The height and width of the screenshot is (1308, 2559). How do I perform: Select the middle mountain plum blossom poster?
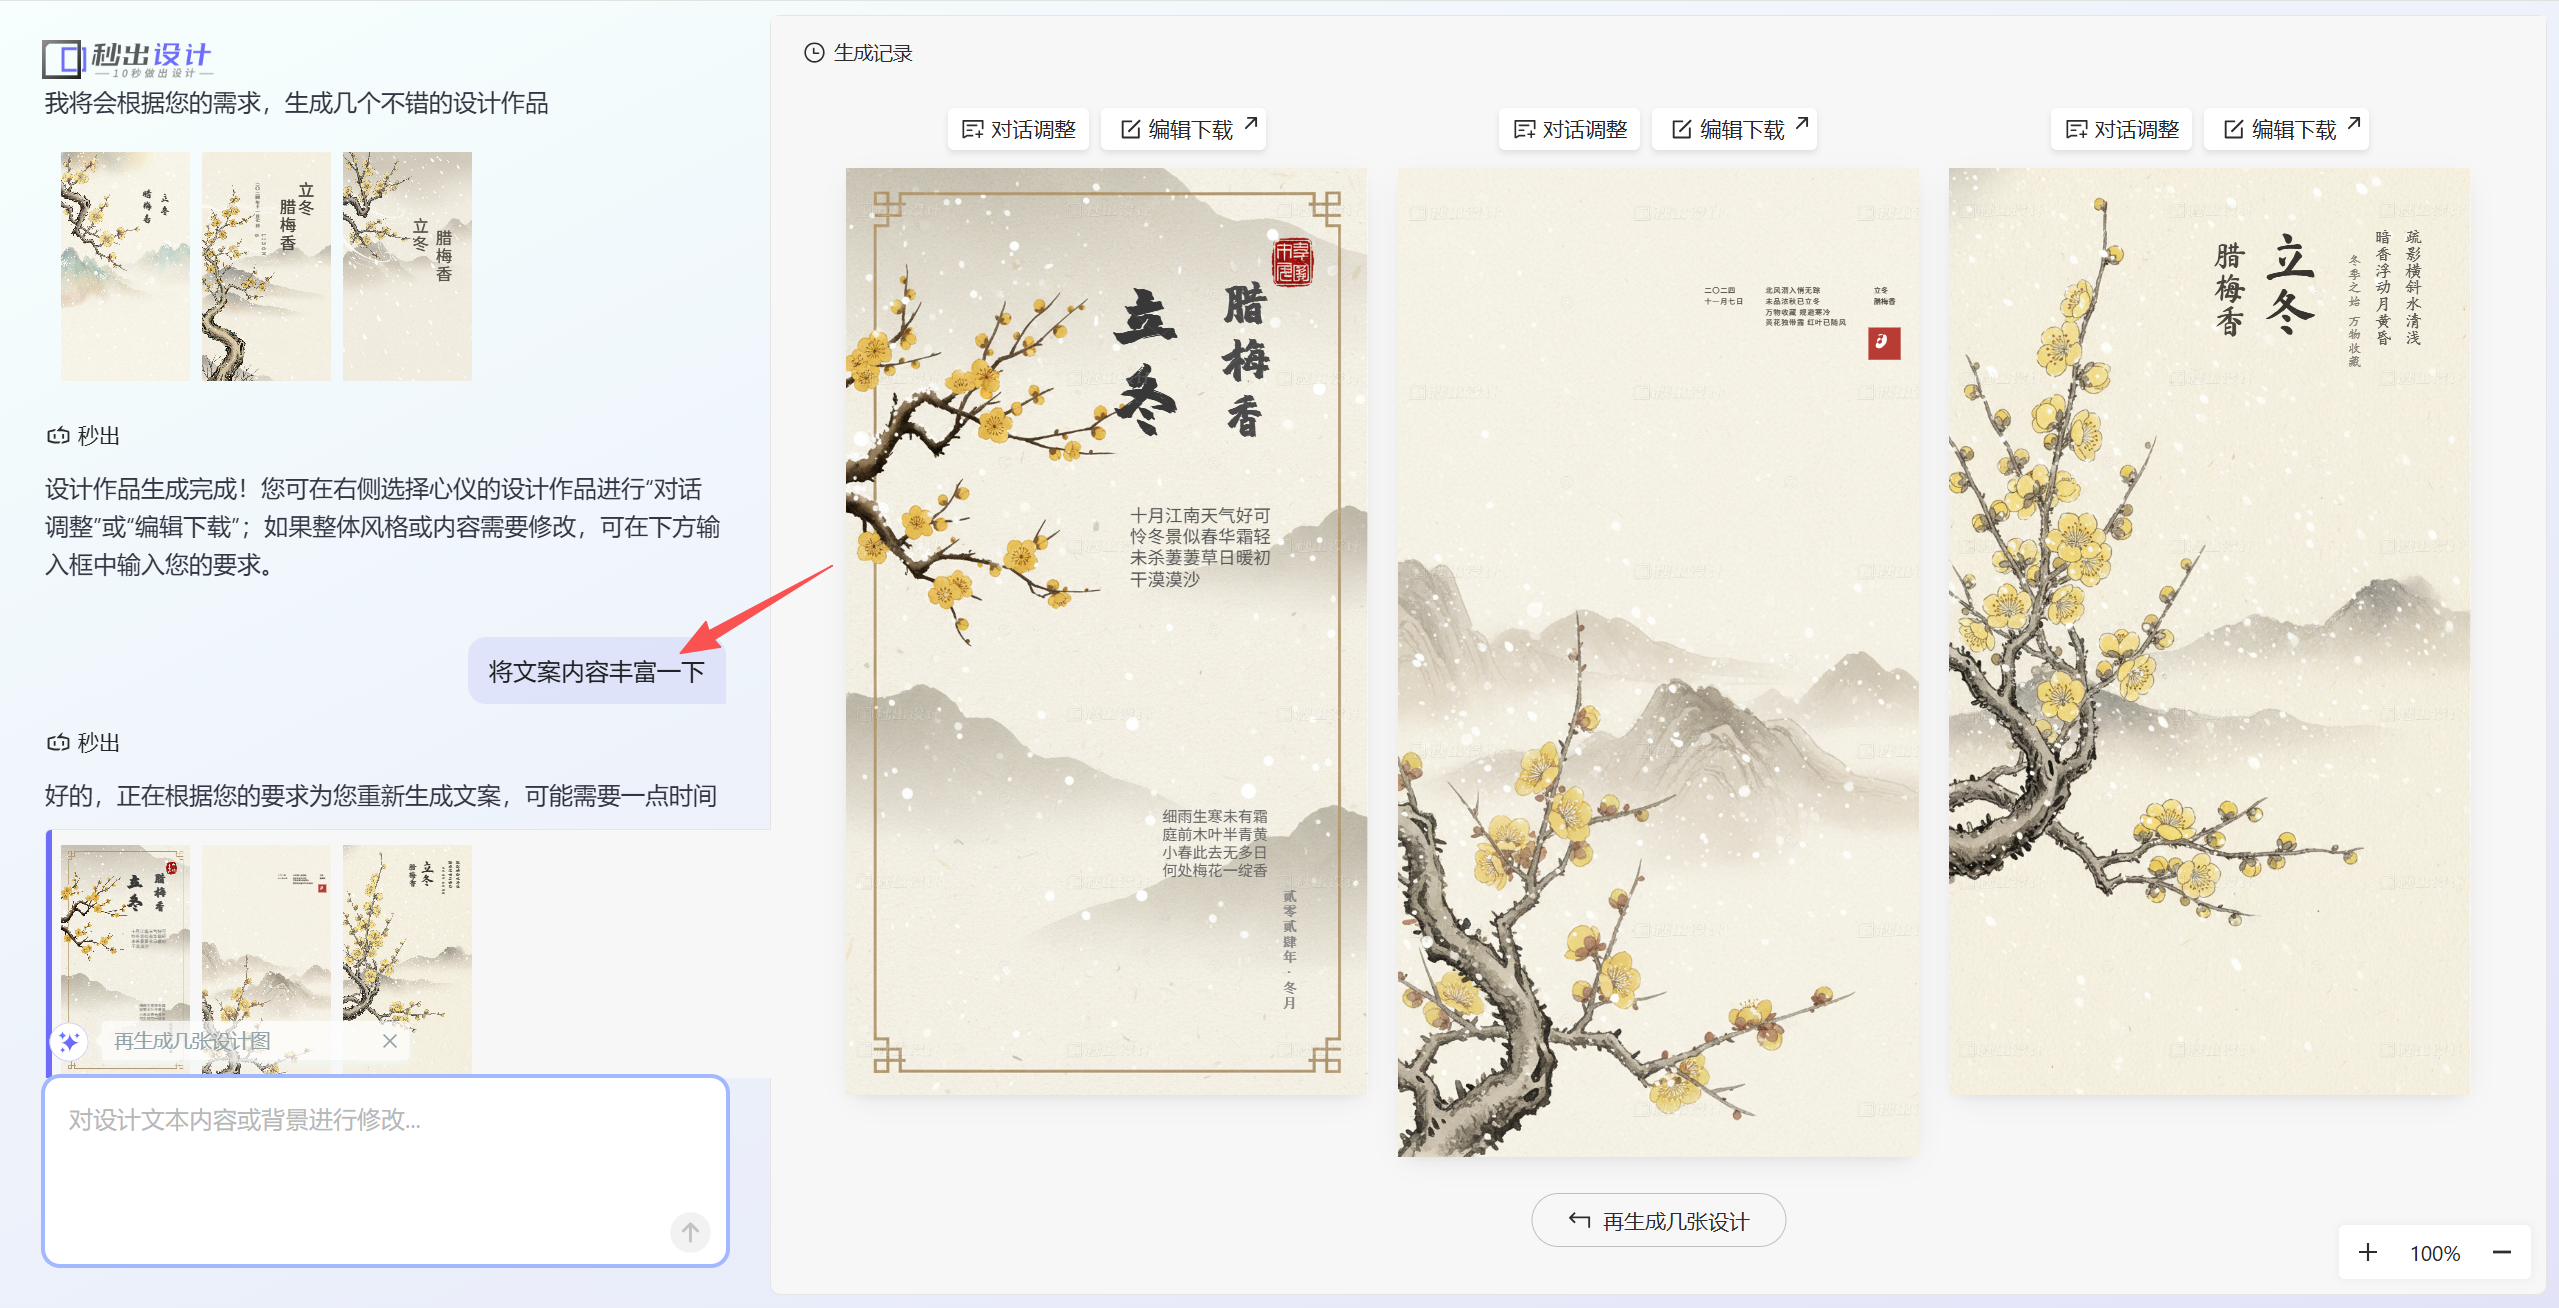click(x=1658, y=662)
